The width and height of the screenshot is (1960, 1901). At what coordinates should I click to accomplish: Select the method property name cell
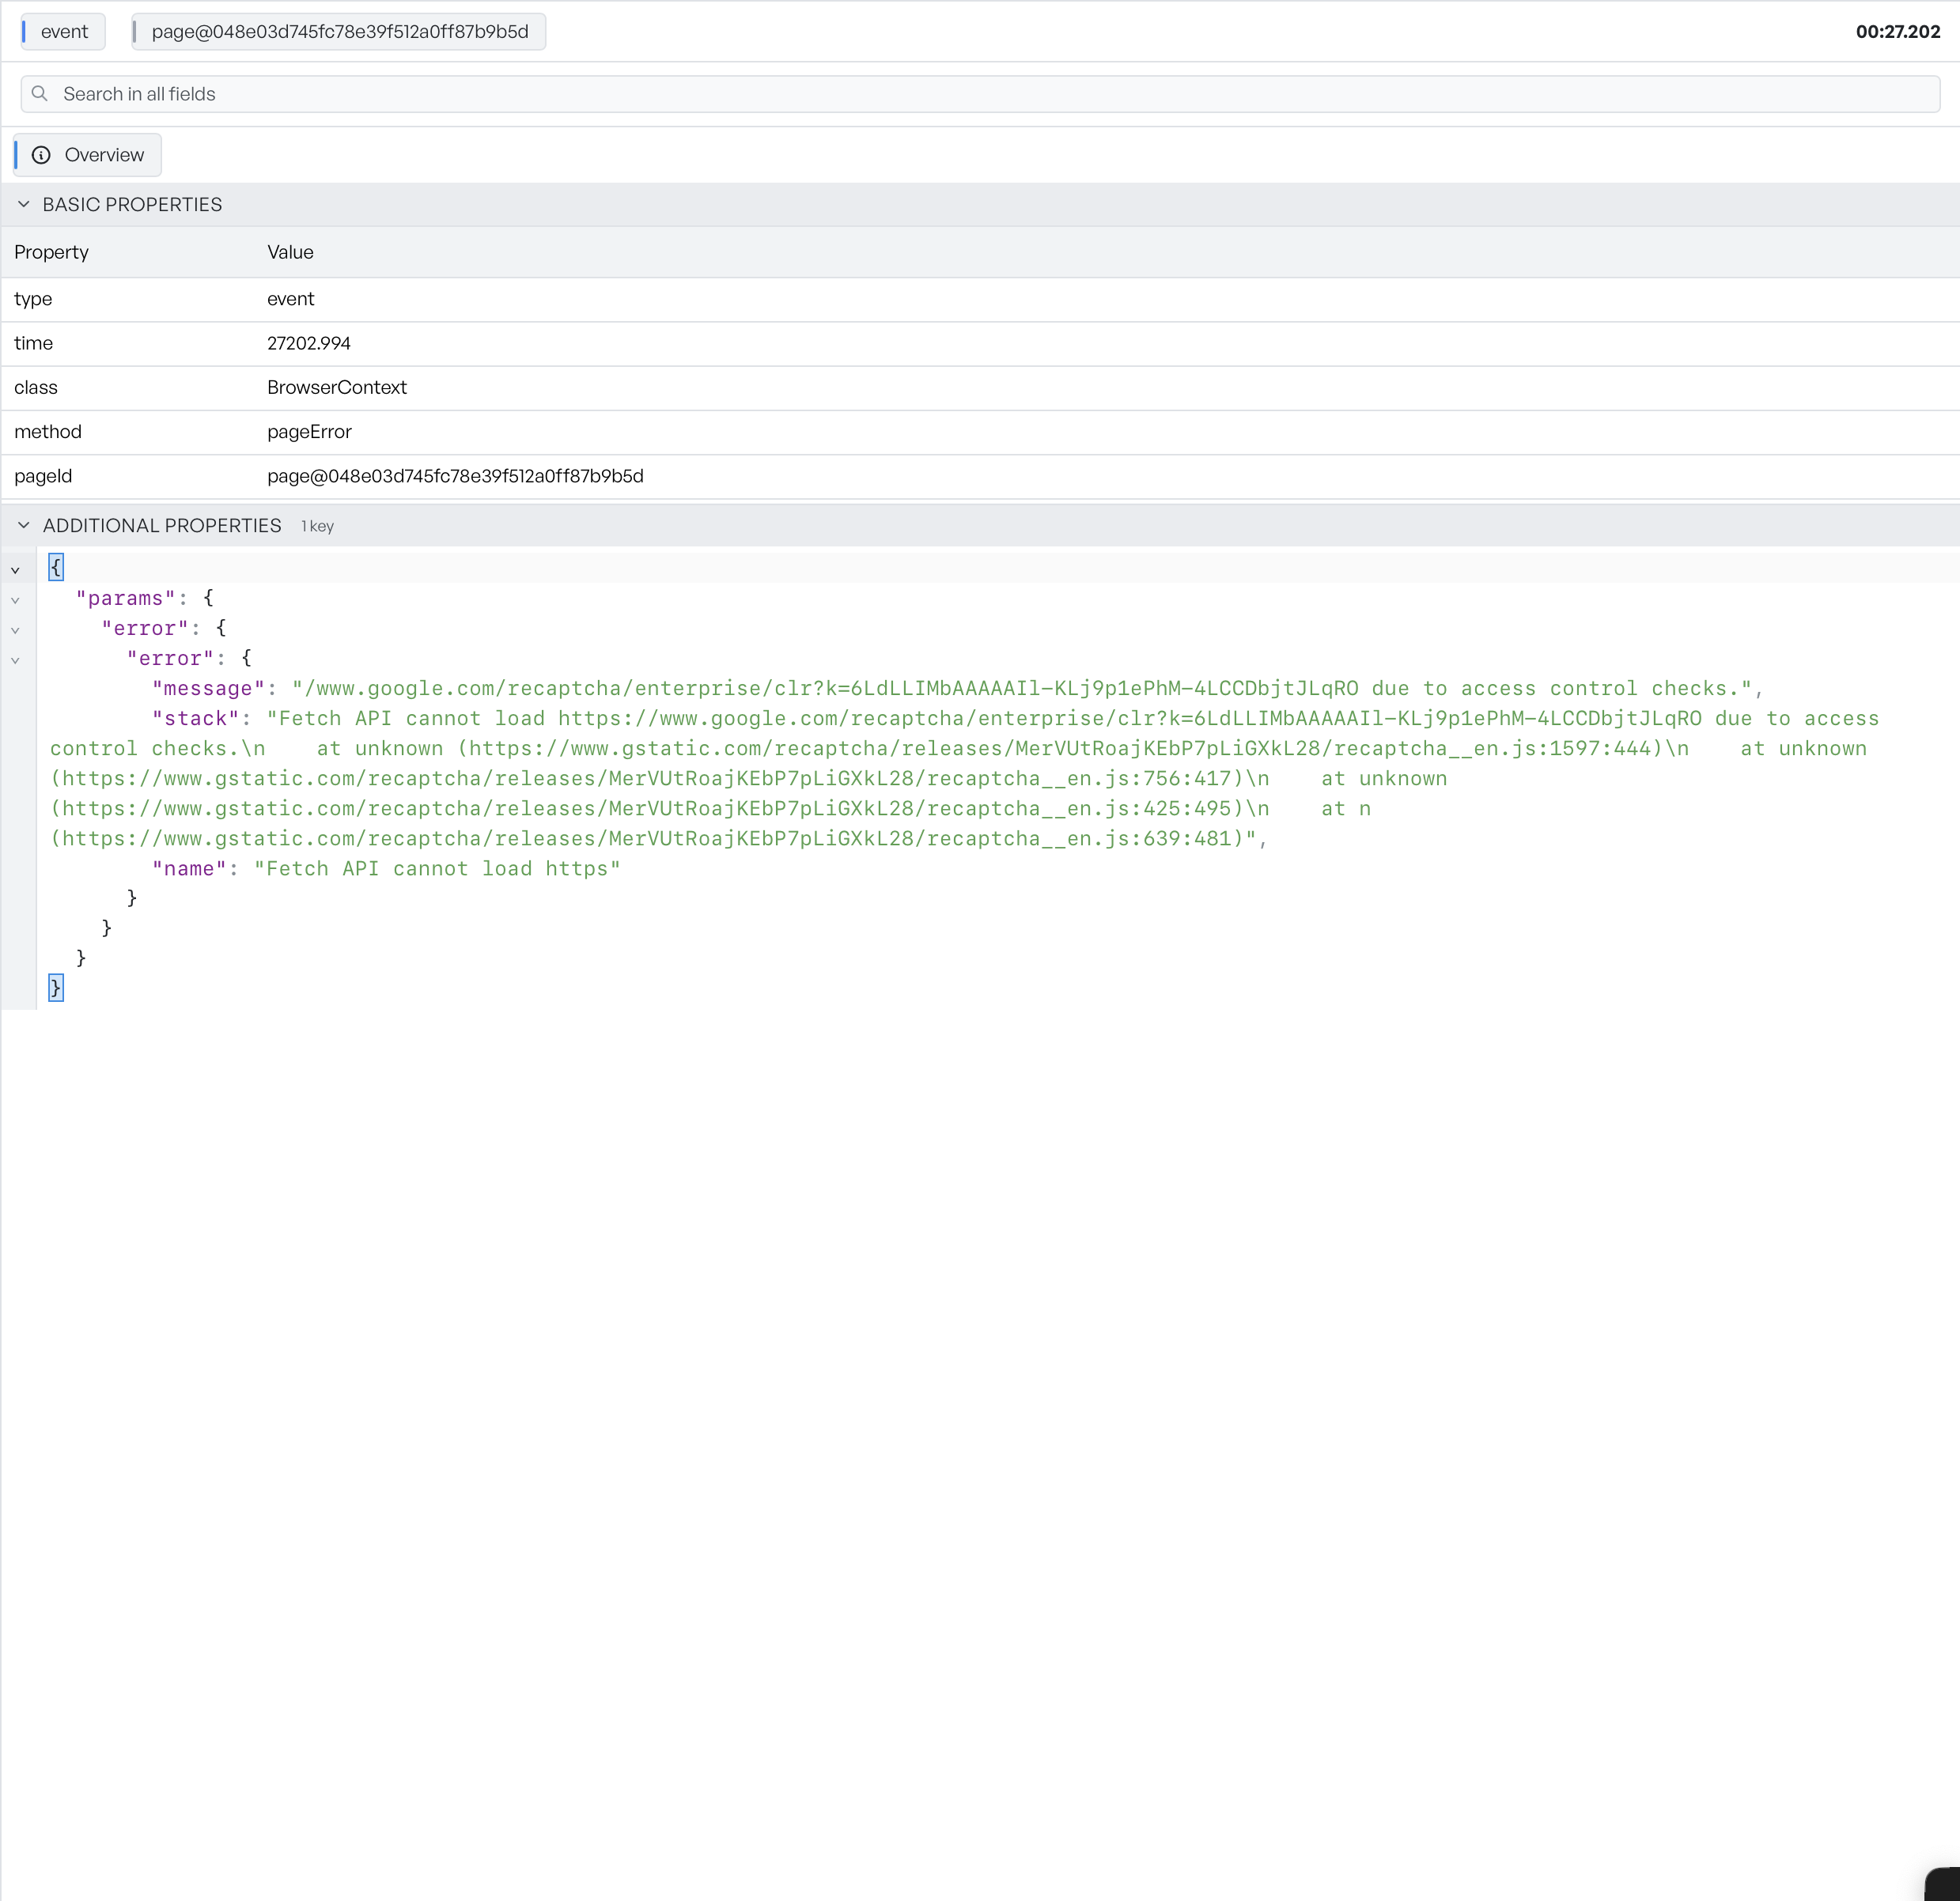point(48,431)
